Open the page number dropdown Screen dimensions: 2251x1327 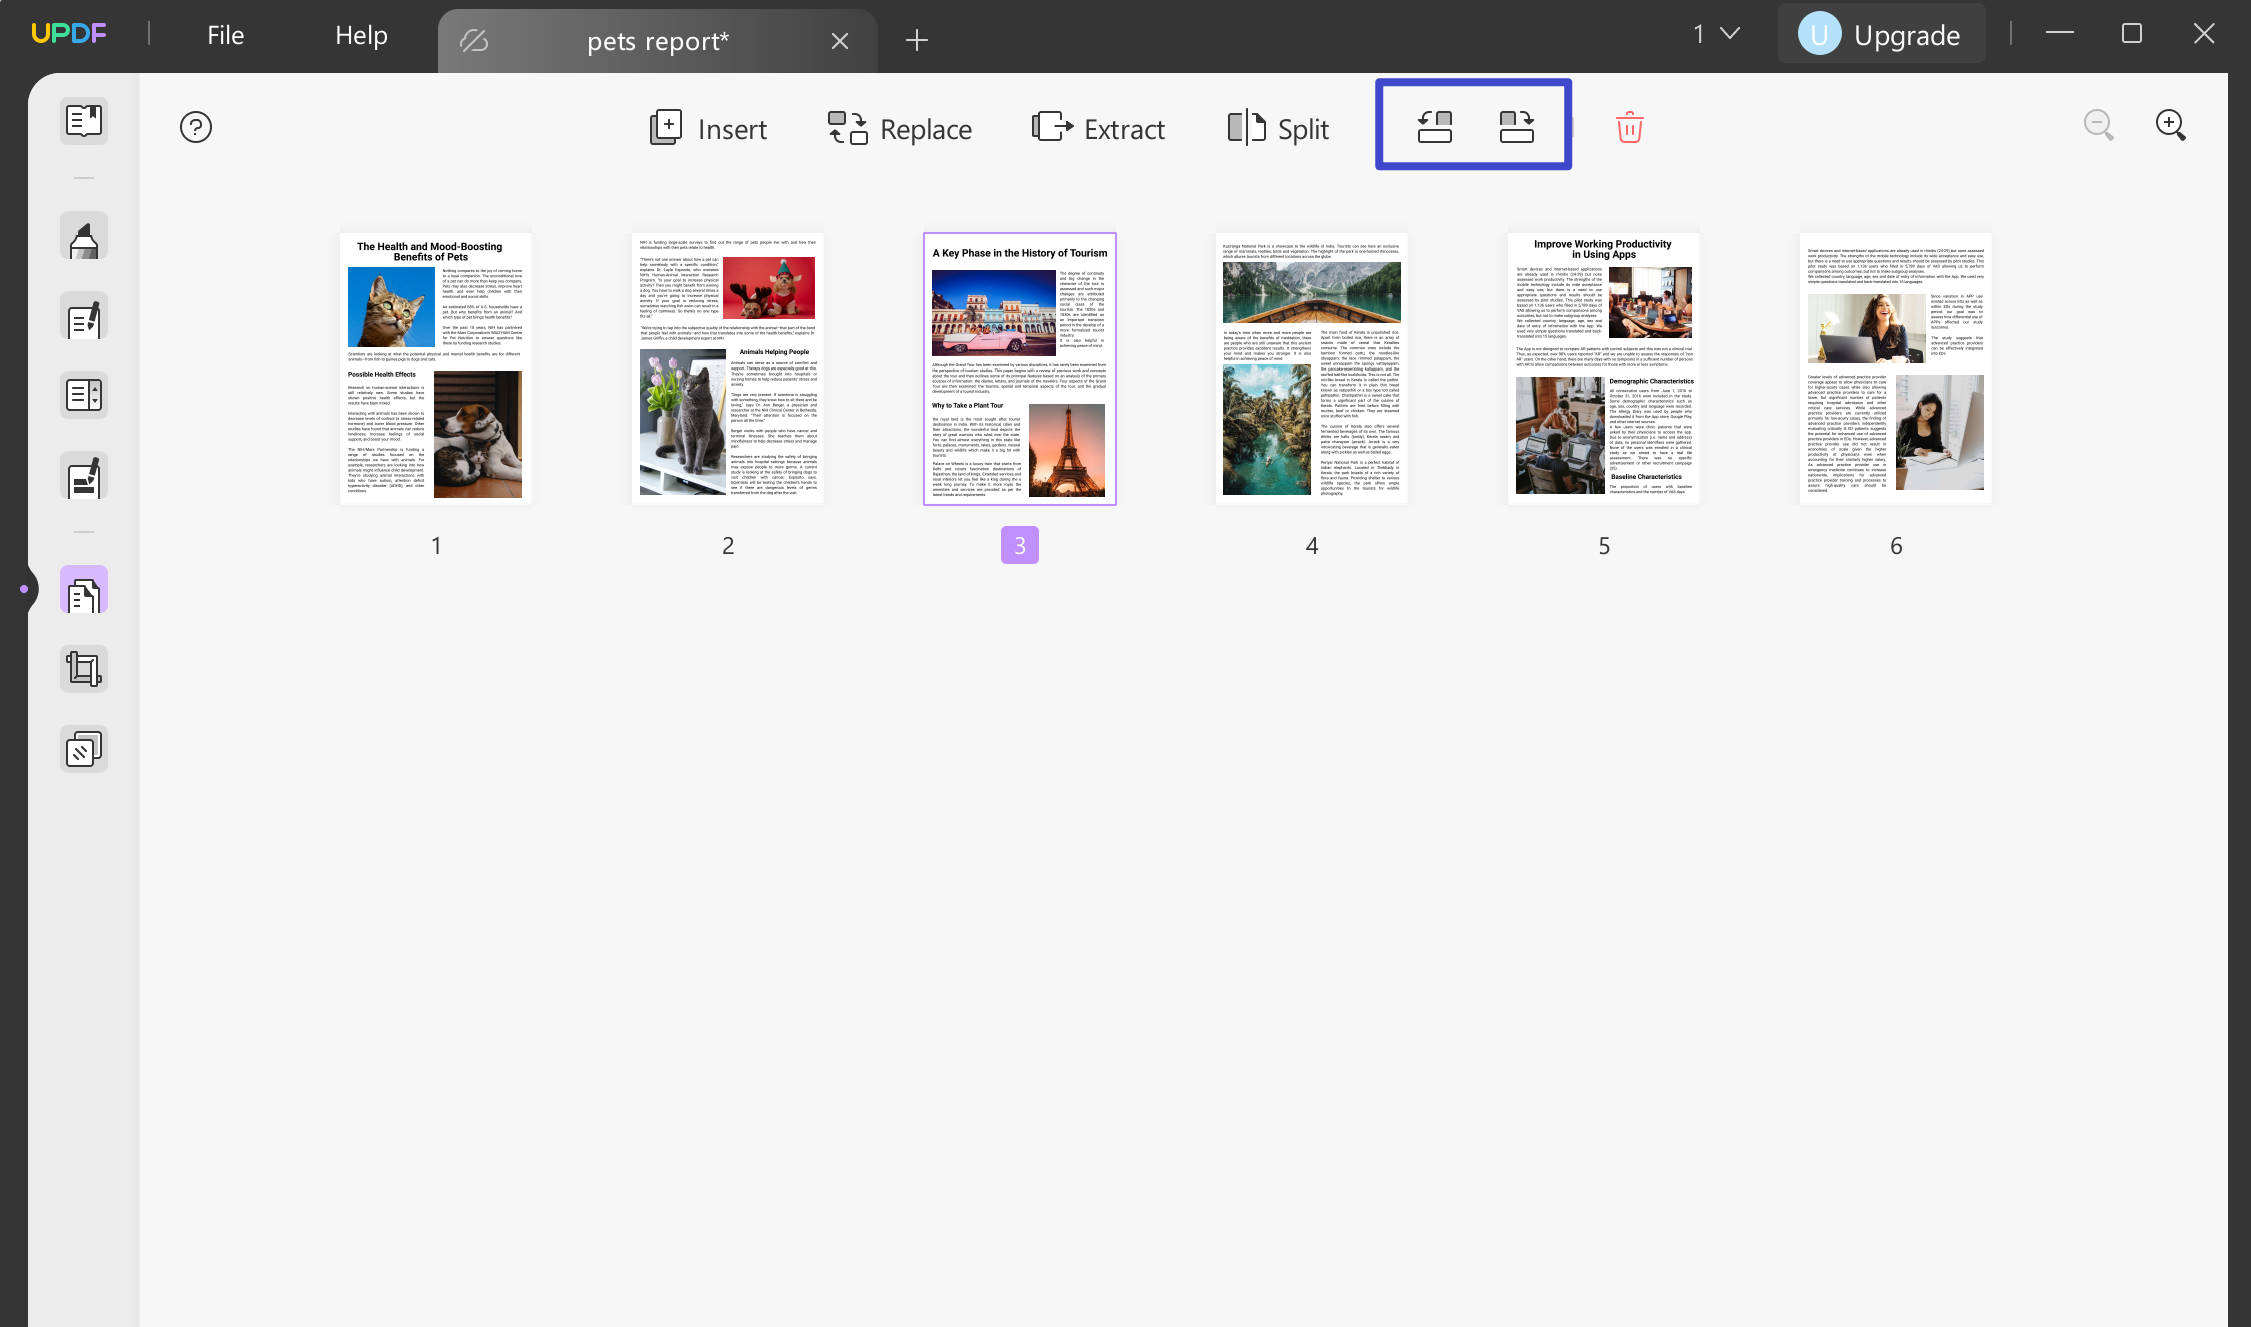pyautogui.click(x=1713, y=33)
